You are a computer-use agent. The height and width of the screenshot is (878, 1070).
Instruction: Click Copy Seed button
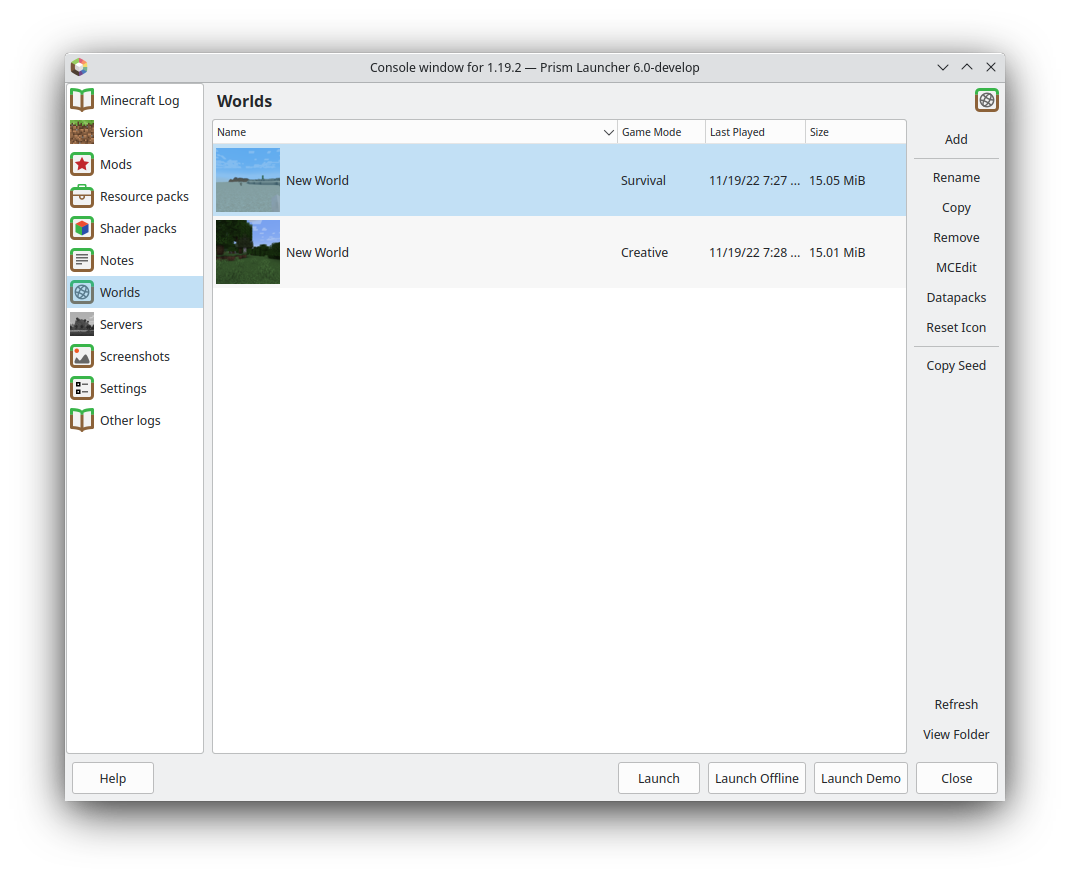(x=956, y=365)
